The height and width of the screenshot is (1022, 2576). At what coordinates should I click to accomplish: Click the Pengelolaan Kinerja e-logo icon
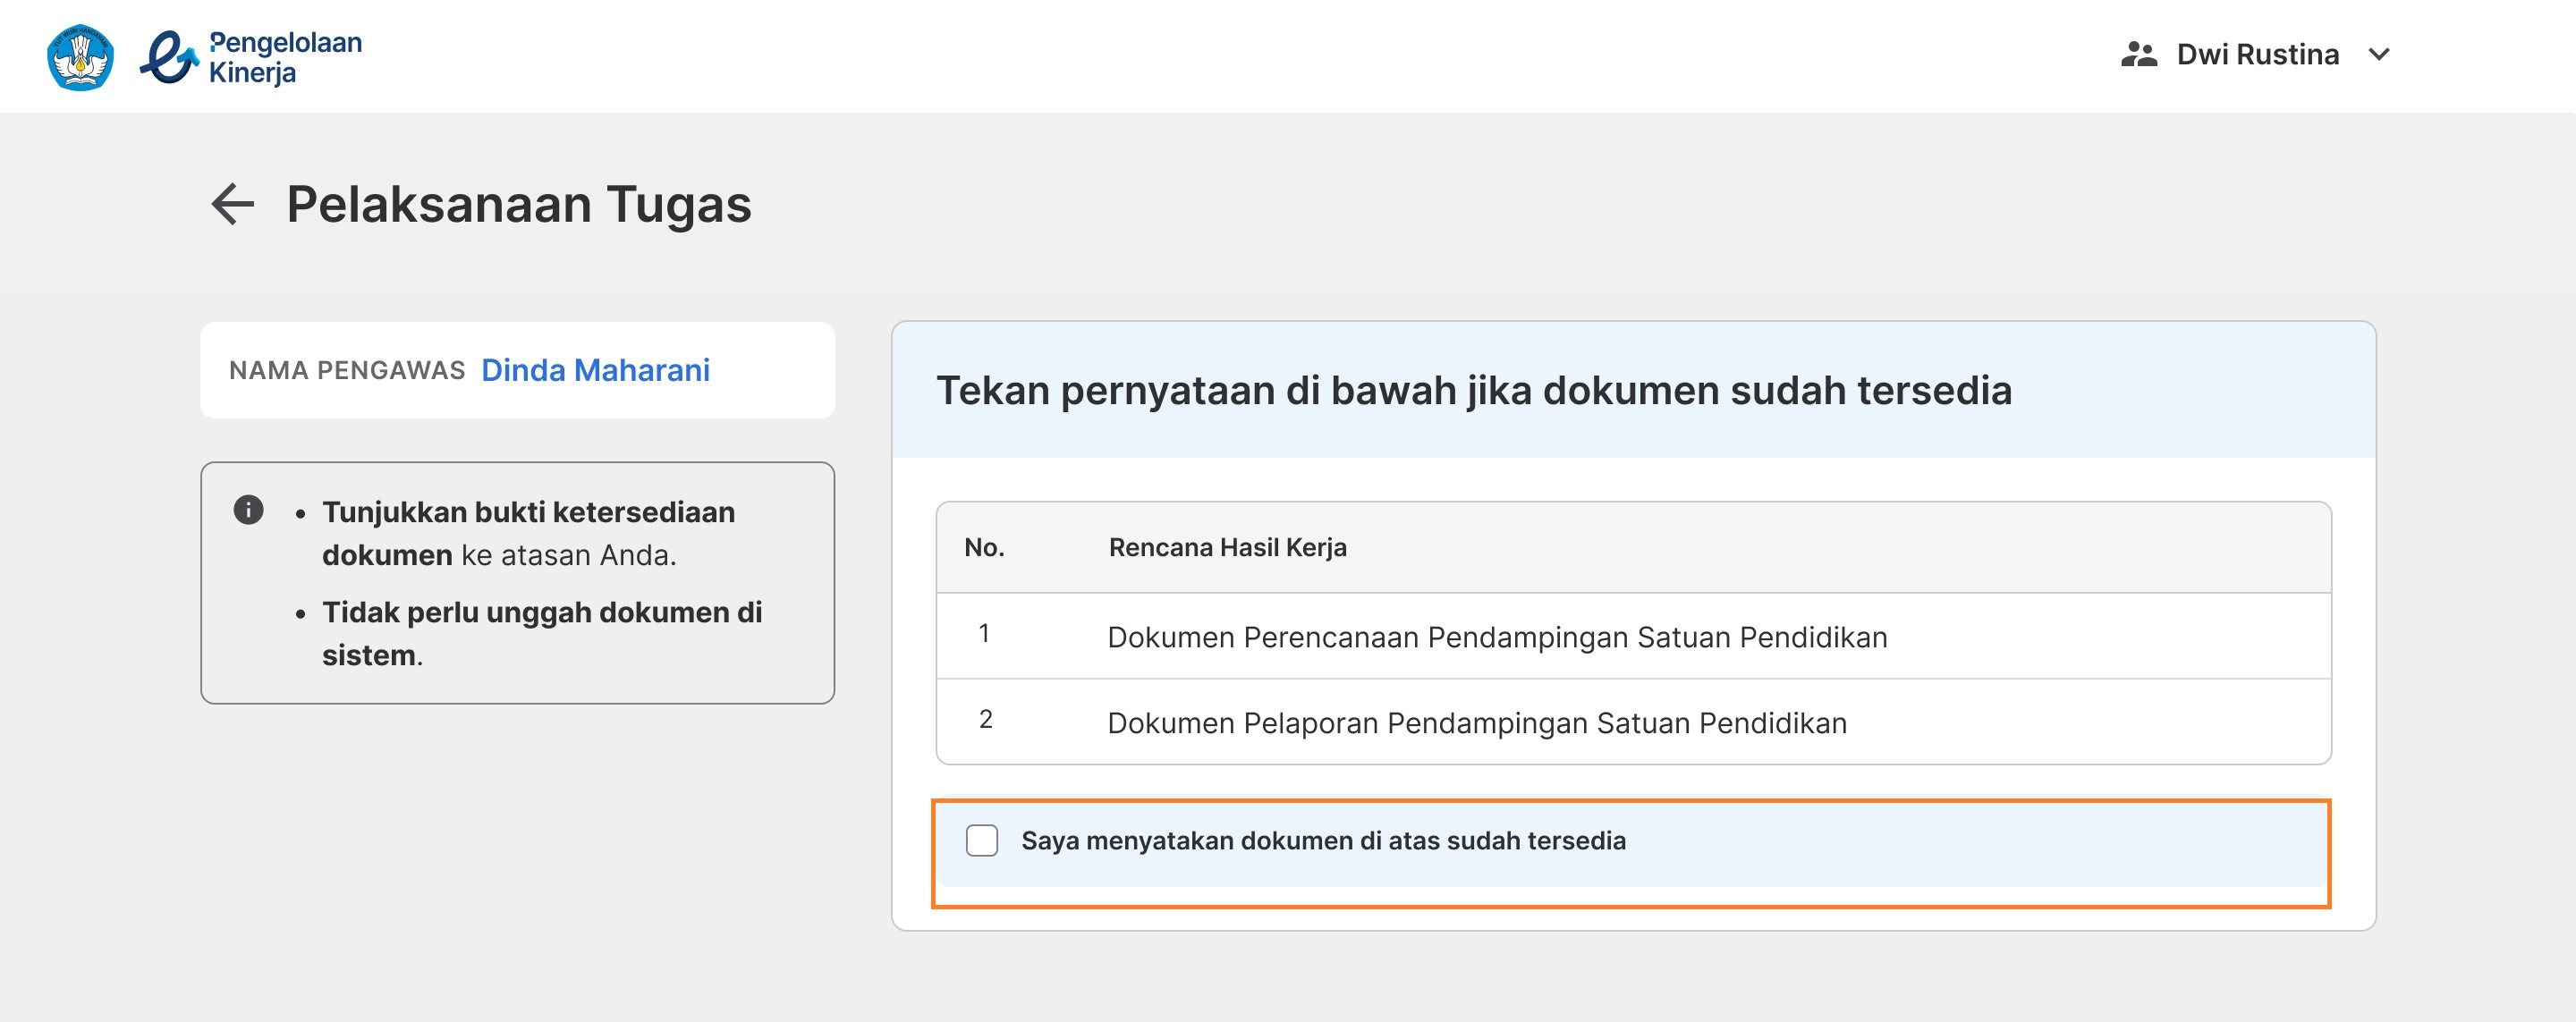click(169, 57)
